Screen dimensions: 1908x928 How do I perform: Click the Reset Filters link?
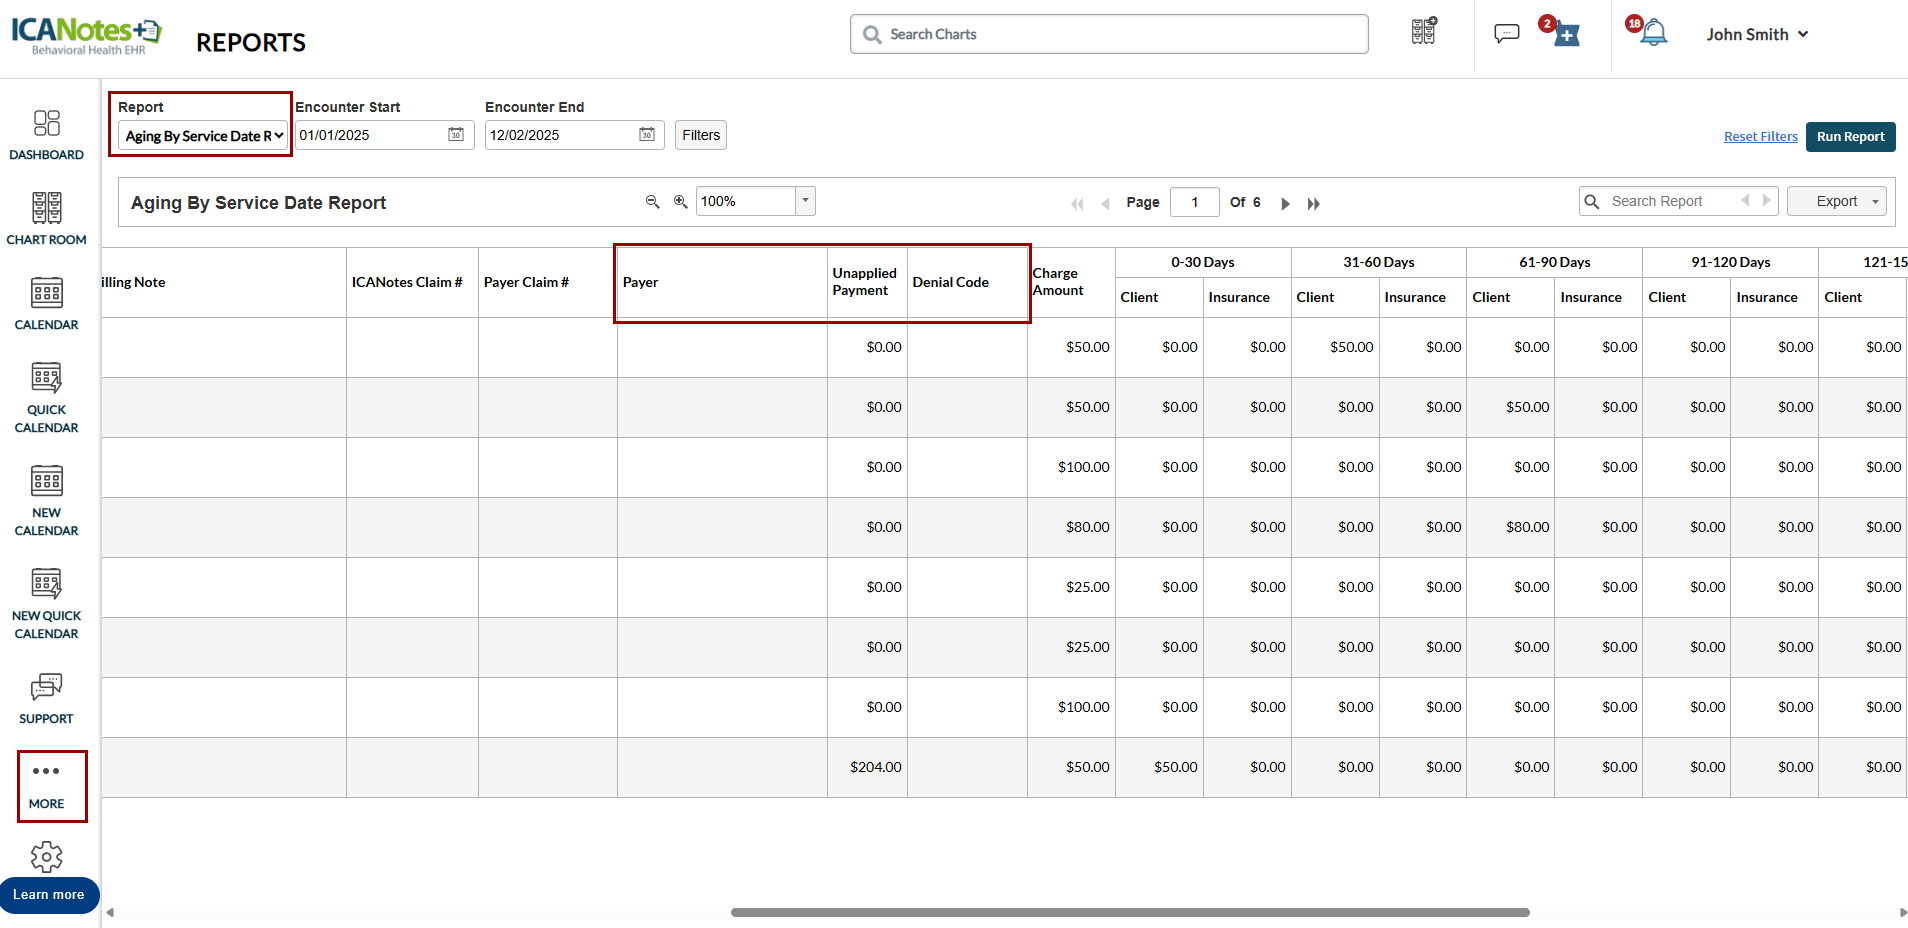click(1760, 137)
